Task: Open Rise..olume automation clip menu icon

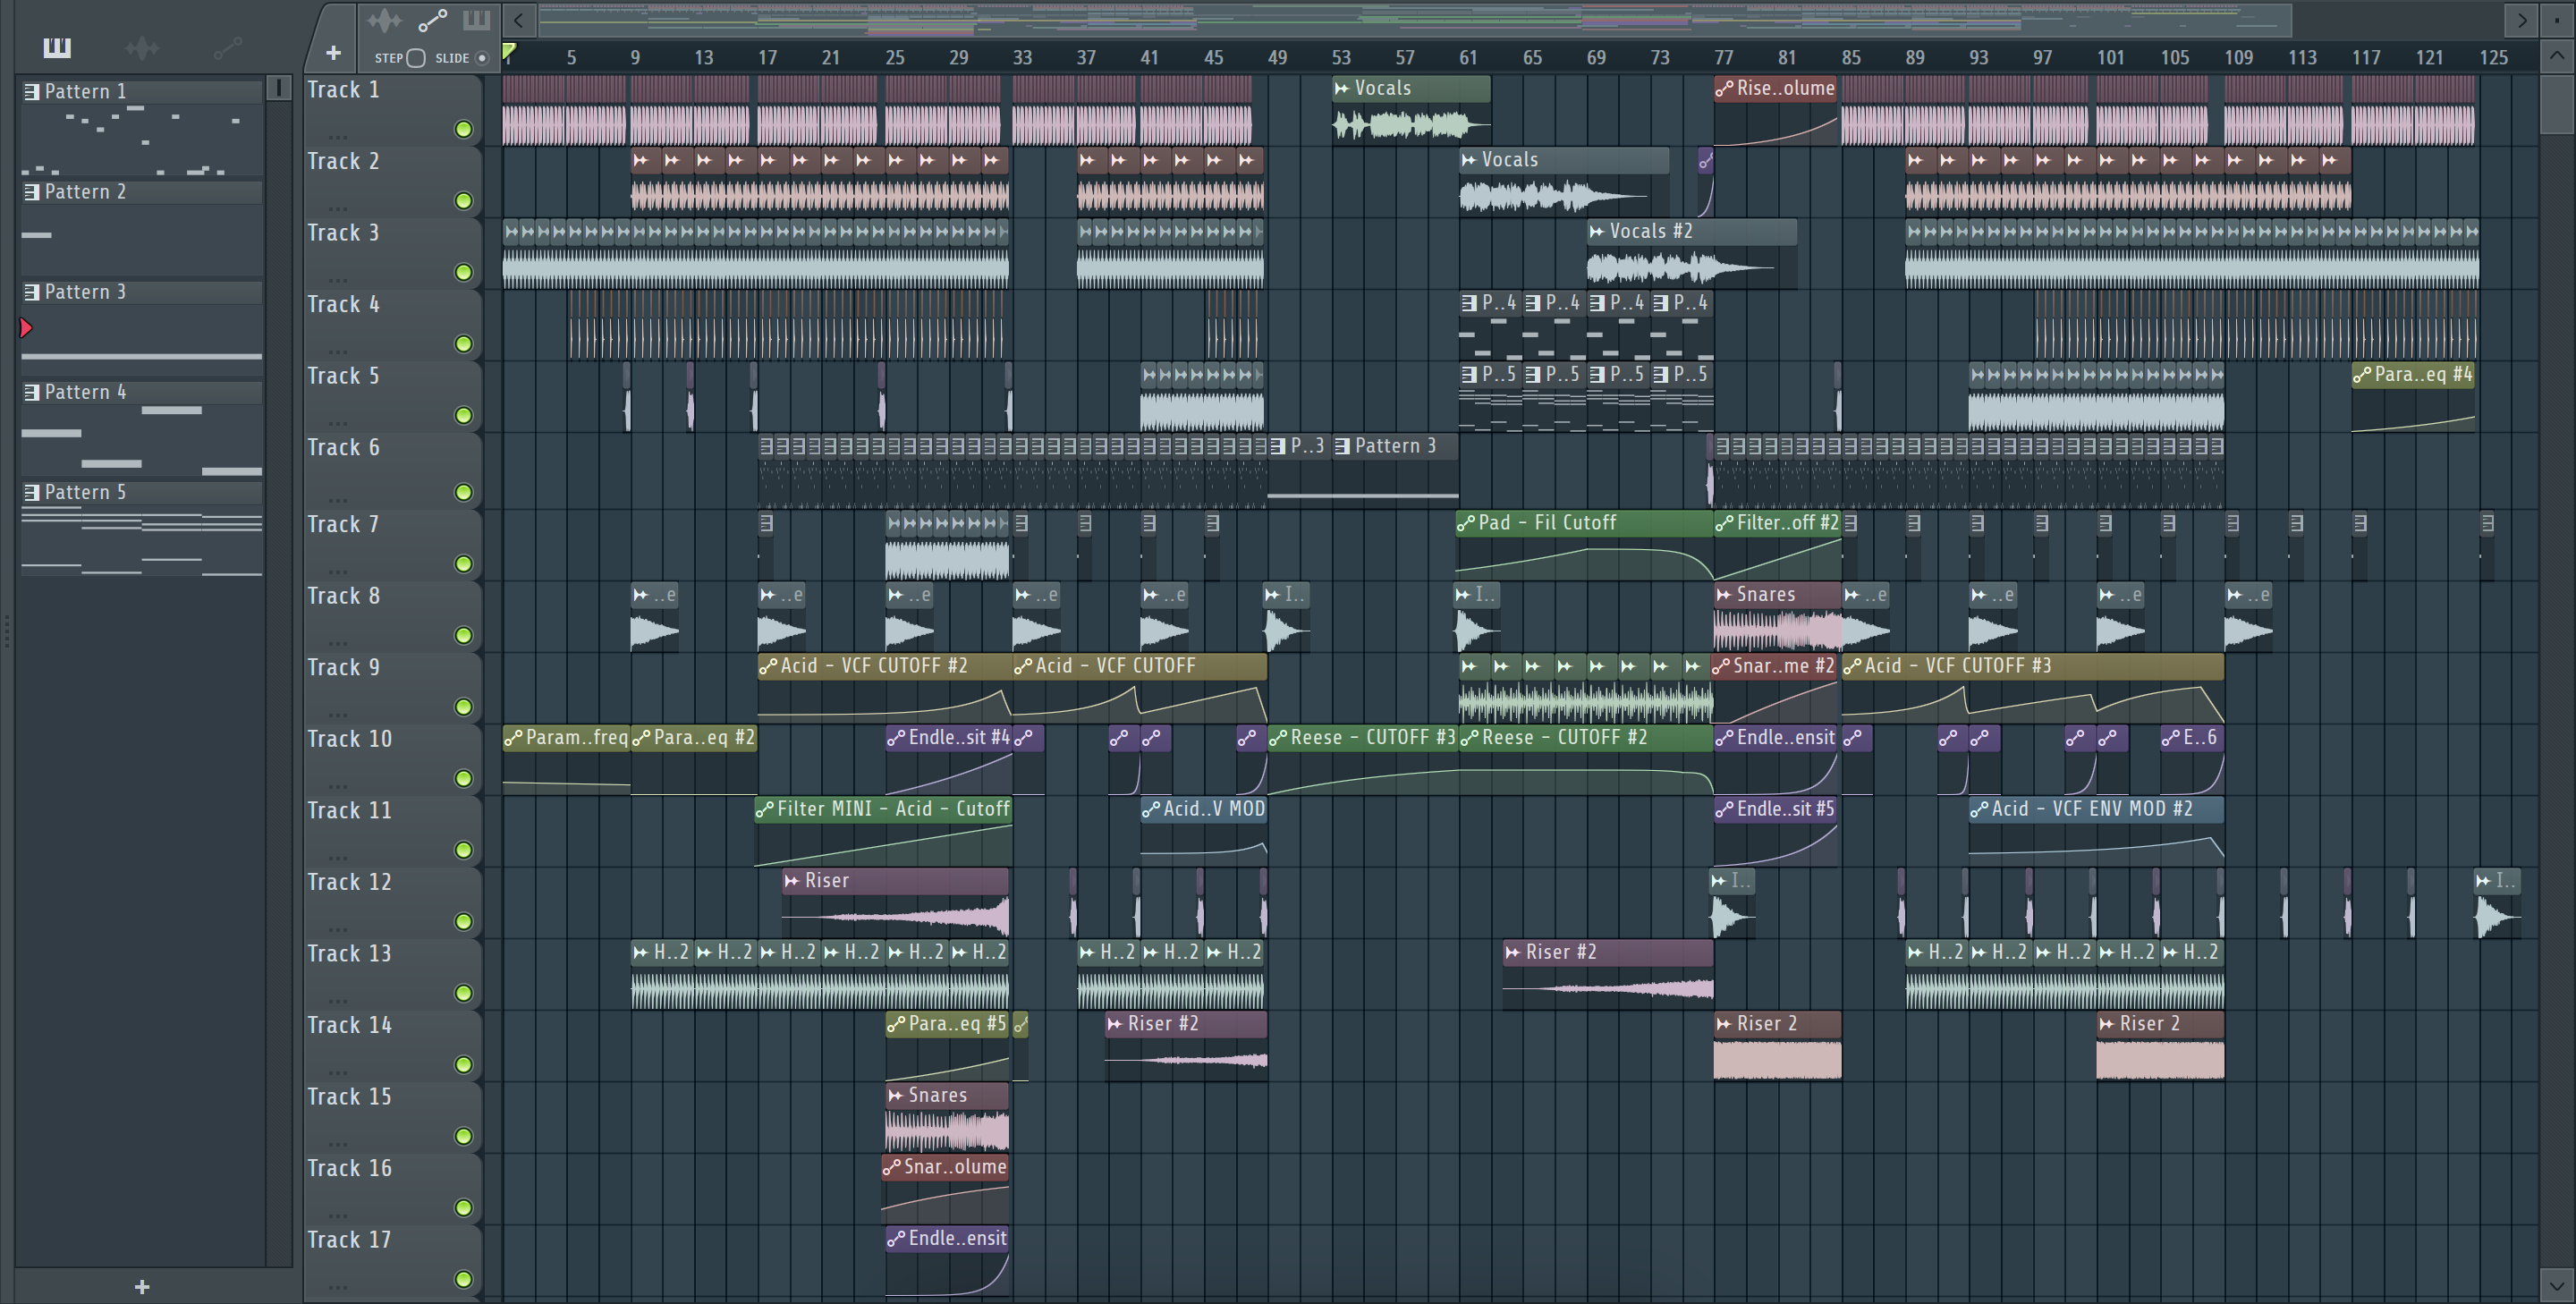Action: 1723,89
